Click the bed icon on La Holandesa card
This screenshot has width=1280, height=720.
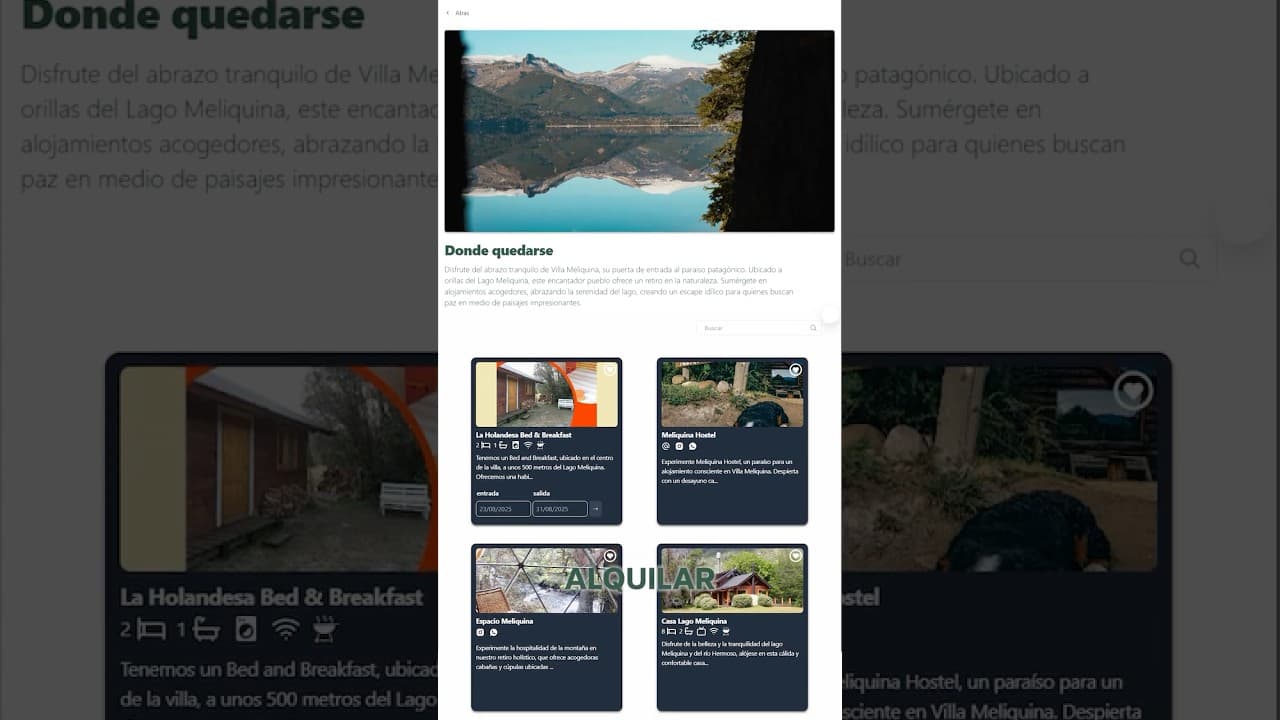tap(486, 445)
